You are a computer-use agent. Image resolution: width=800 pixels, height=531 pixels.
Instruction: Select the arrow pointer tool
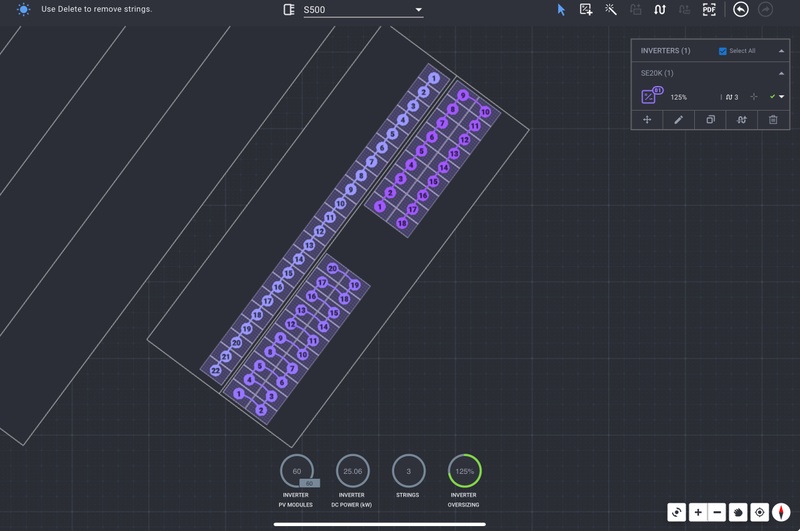pyautogui.click(x=561, y=10)
